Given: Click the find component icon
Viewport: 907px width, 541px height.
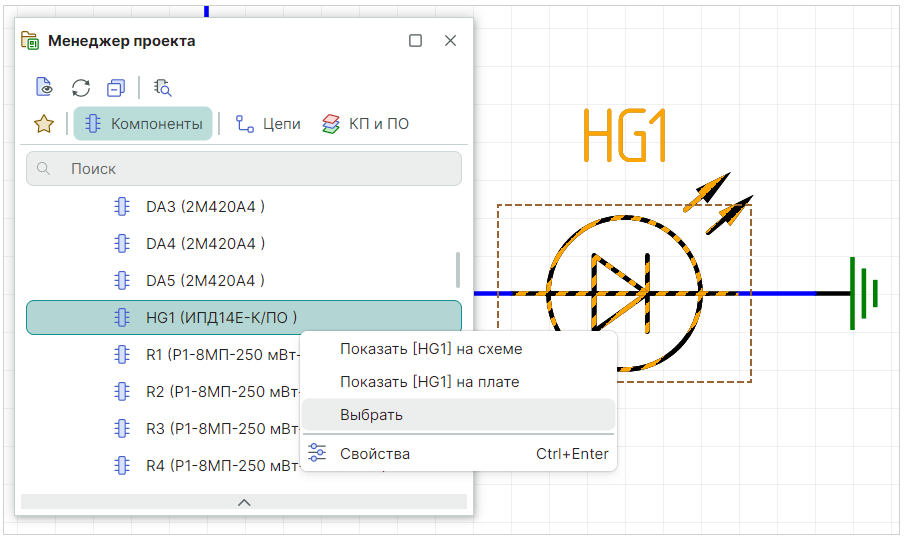Looking at the screenshot, I should (163, 87).
